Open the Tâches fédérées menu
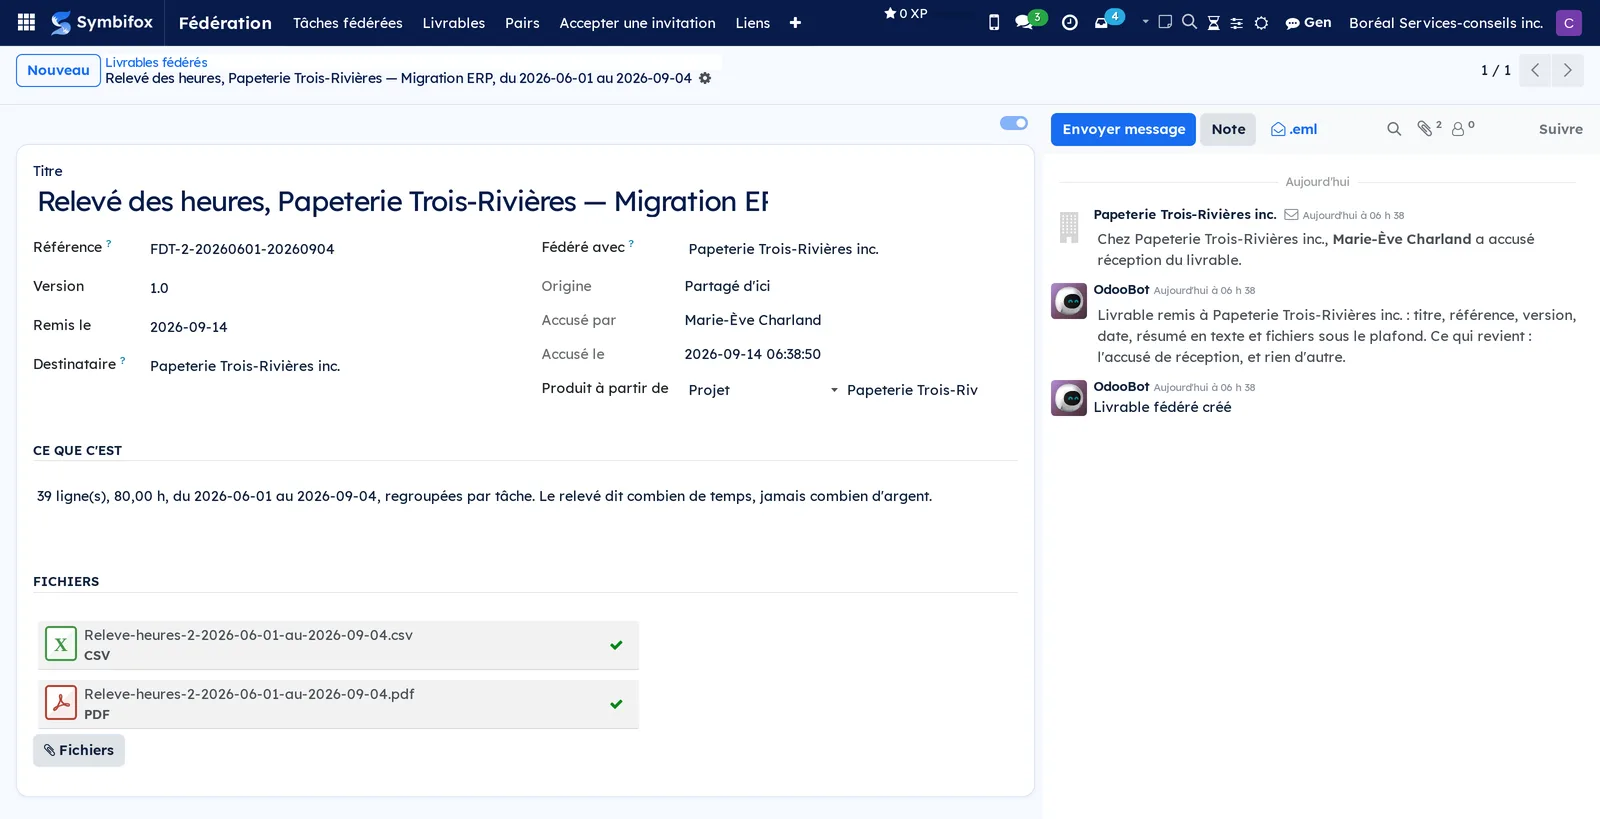Image resolution: width=1600 pixels, height=819 pixels. point(347,22)
